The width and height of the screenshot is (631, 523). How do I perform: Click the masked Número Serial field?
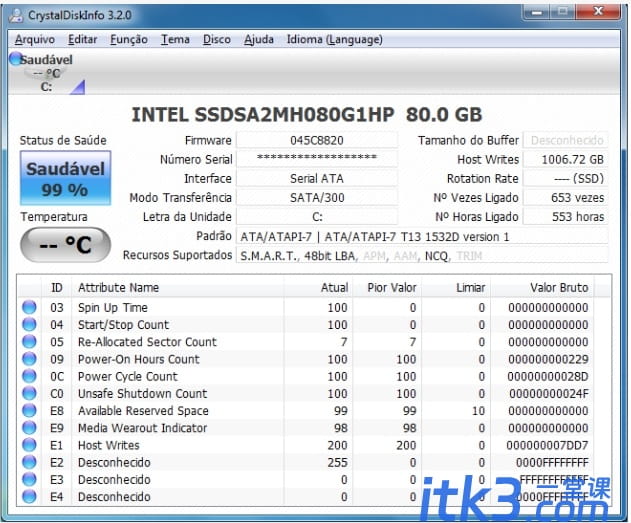[317, 159]
